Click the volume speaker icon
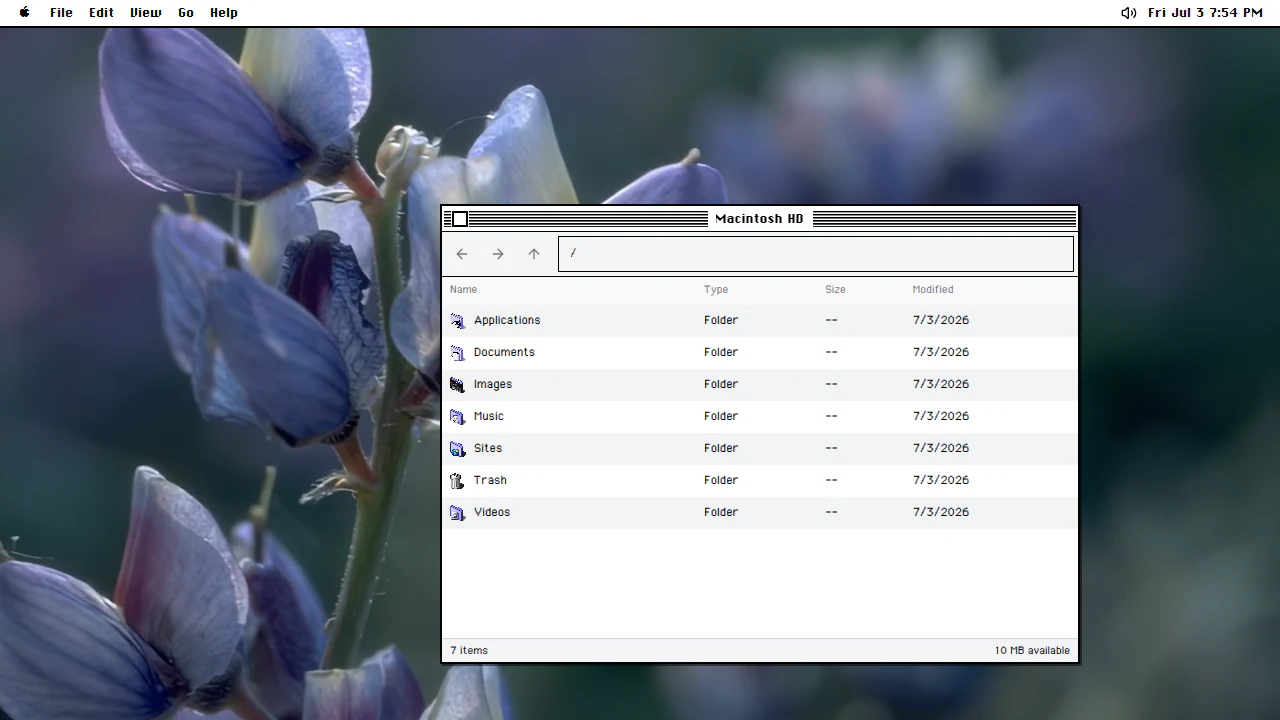Screen dimensions: 1280x720 point(1128,13)
